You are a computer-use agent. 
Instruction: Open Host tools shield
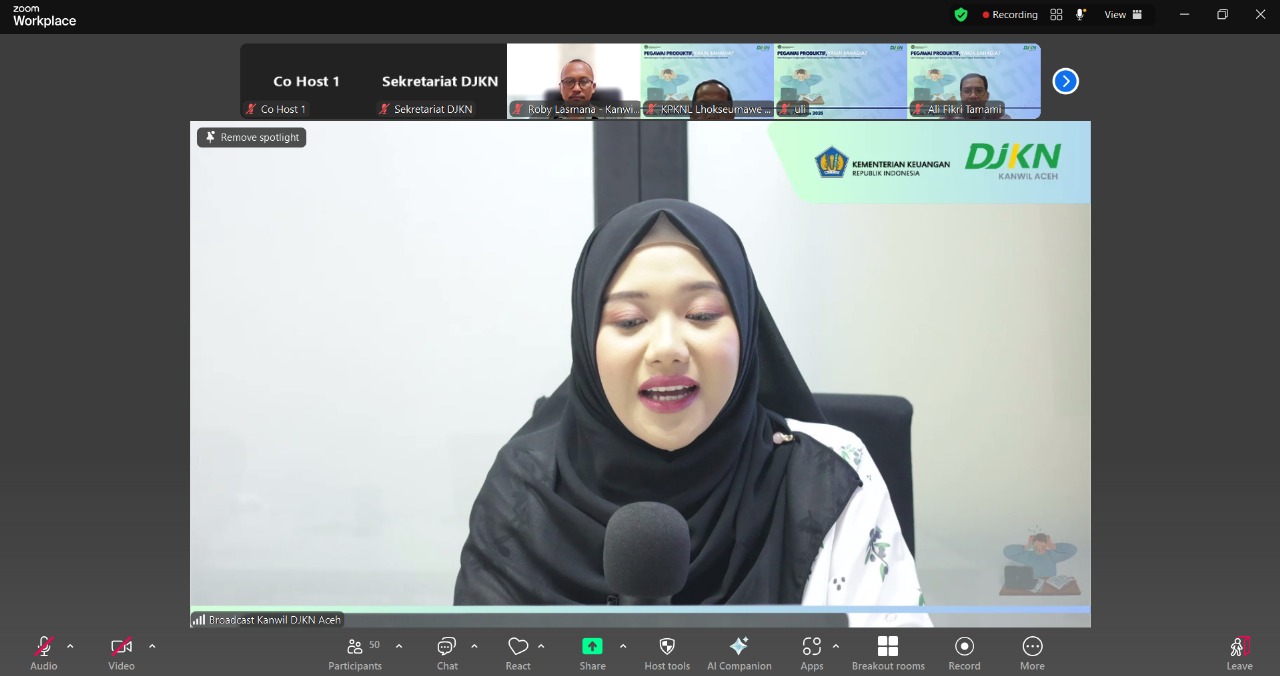tap(667, 653)
